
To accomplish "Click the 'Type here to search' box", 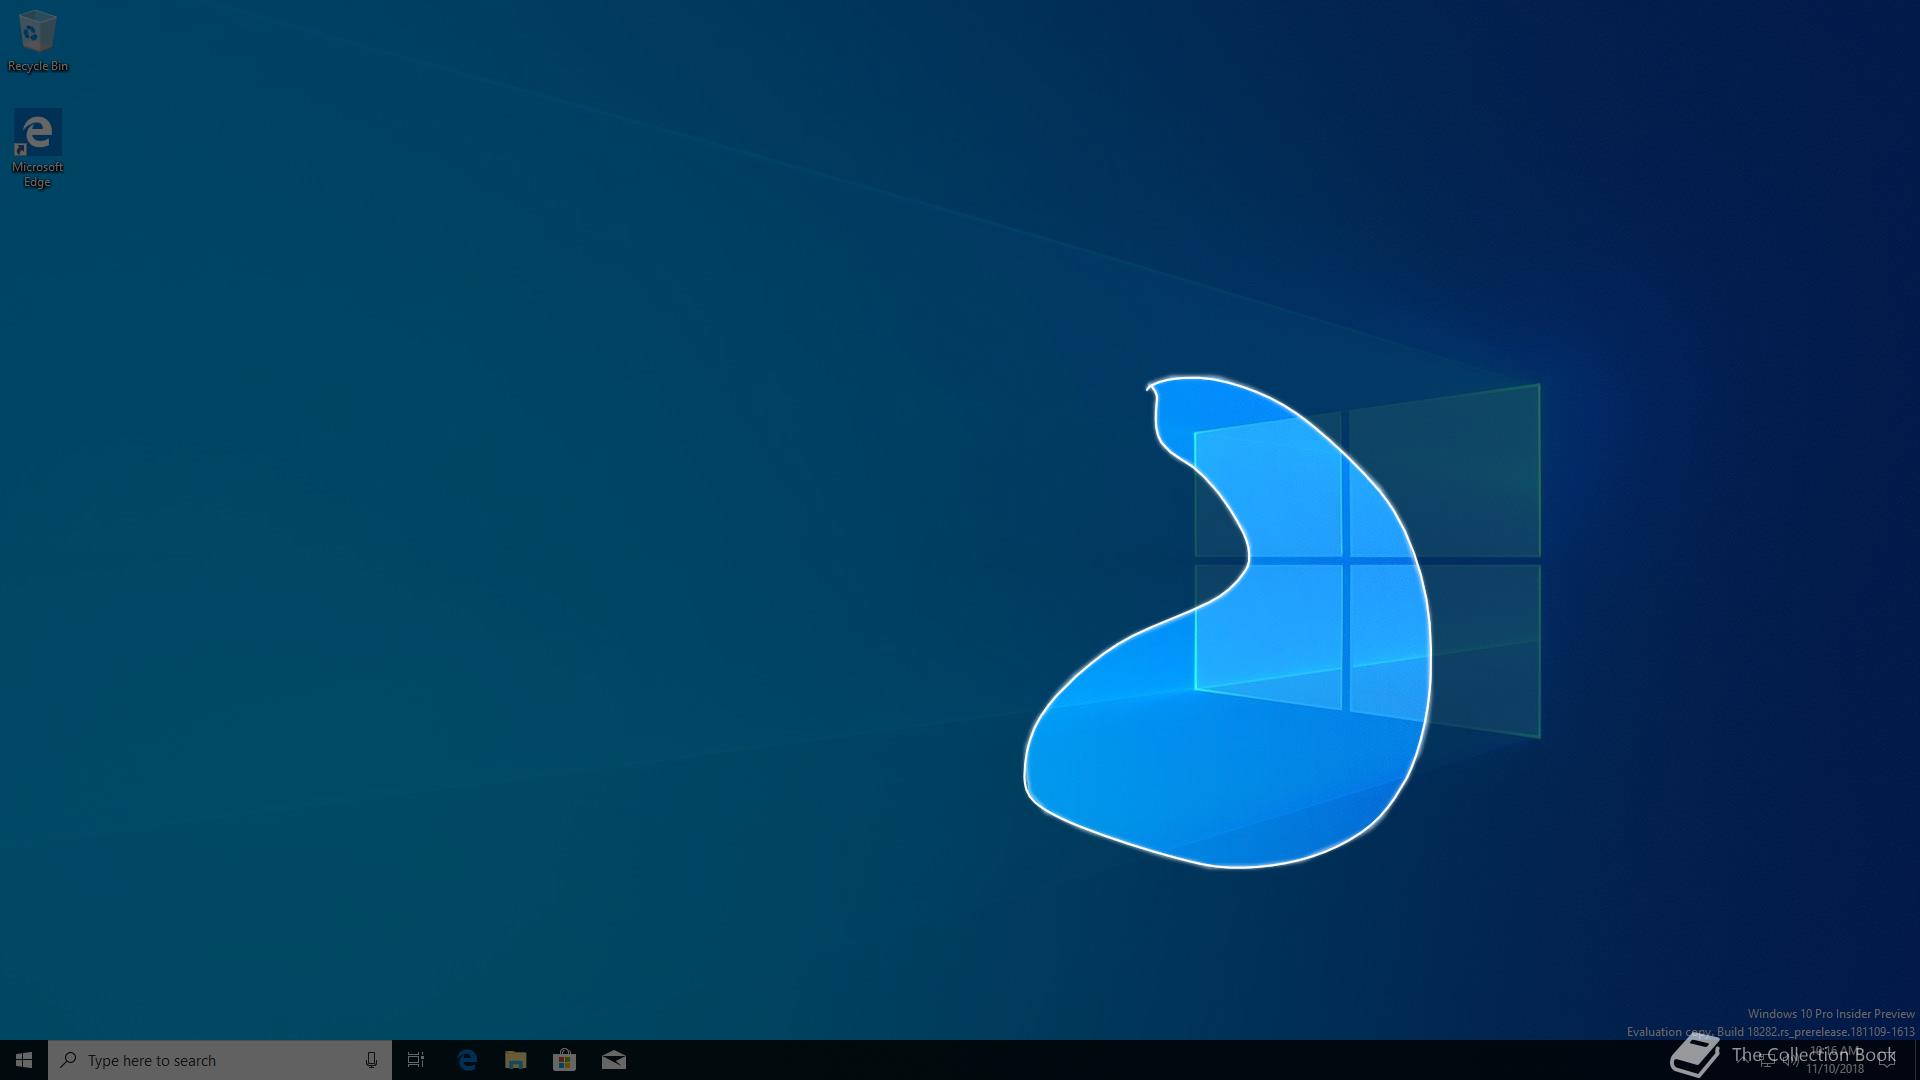I will pyautogui.click(x=220, y=1060).
